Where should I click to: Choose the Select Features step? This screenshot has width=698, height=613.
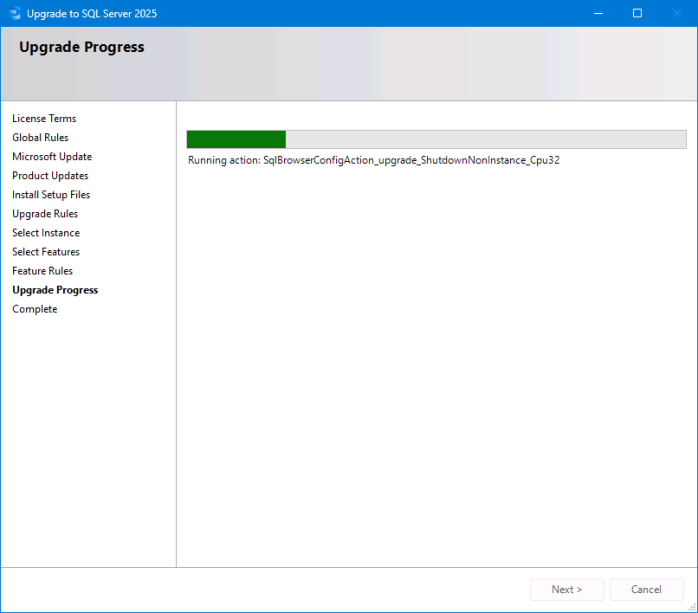pos(46,252)
